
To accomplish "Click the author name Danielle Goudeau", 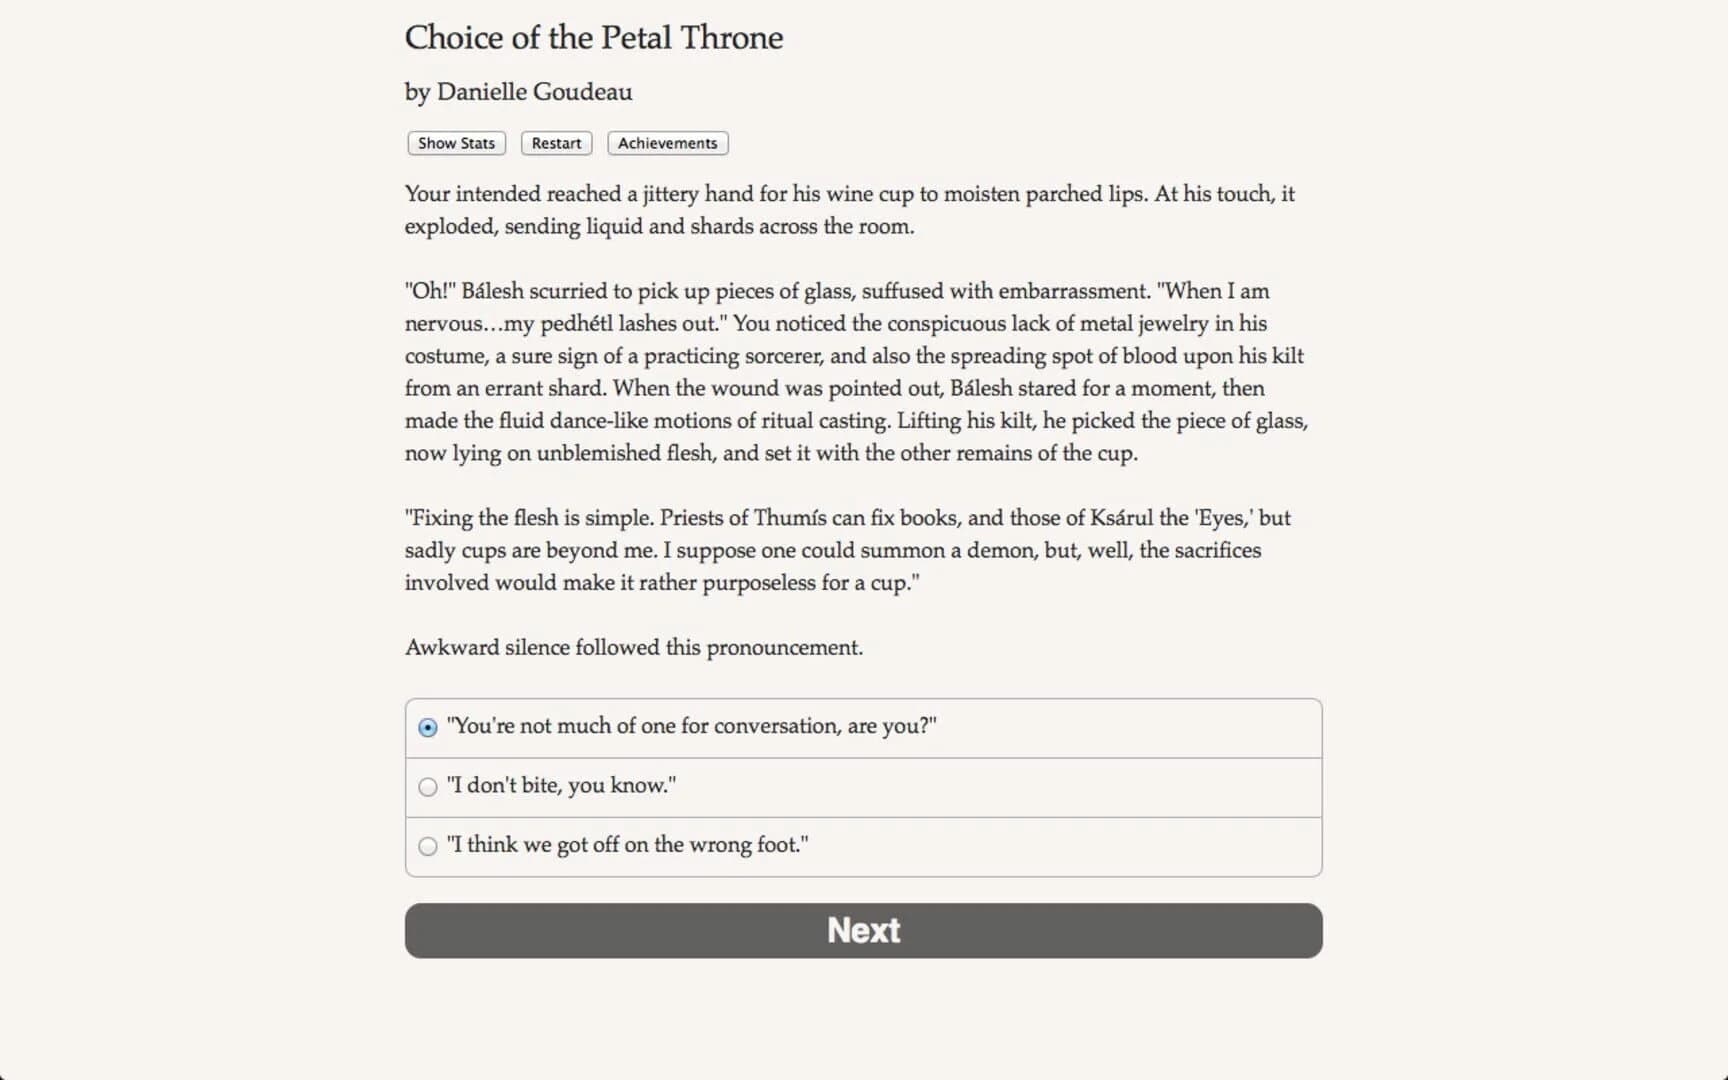I will 518,91.
